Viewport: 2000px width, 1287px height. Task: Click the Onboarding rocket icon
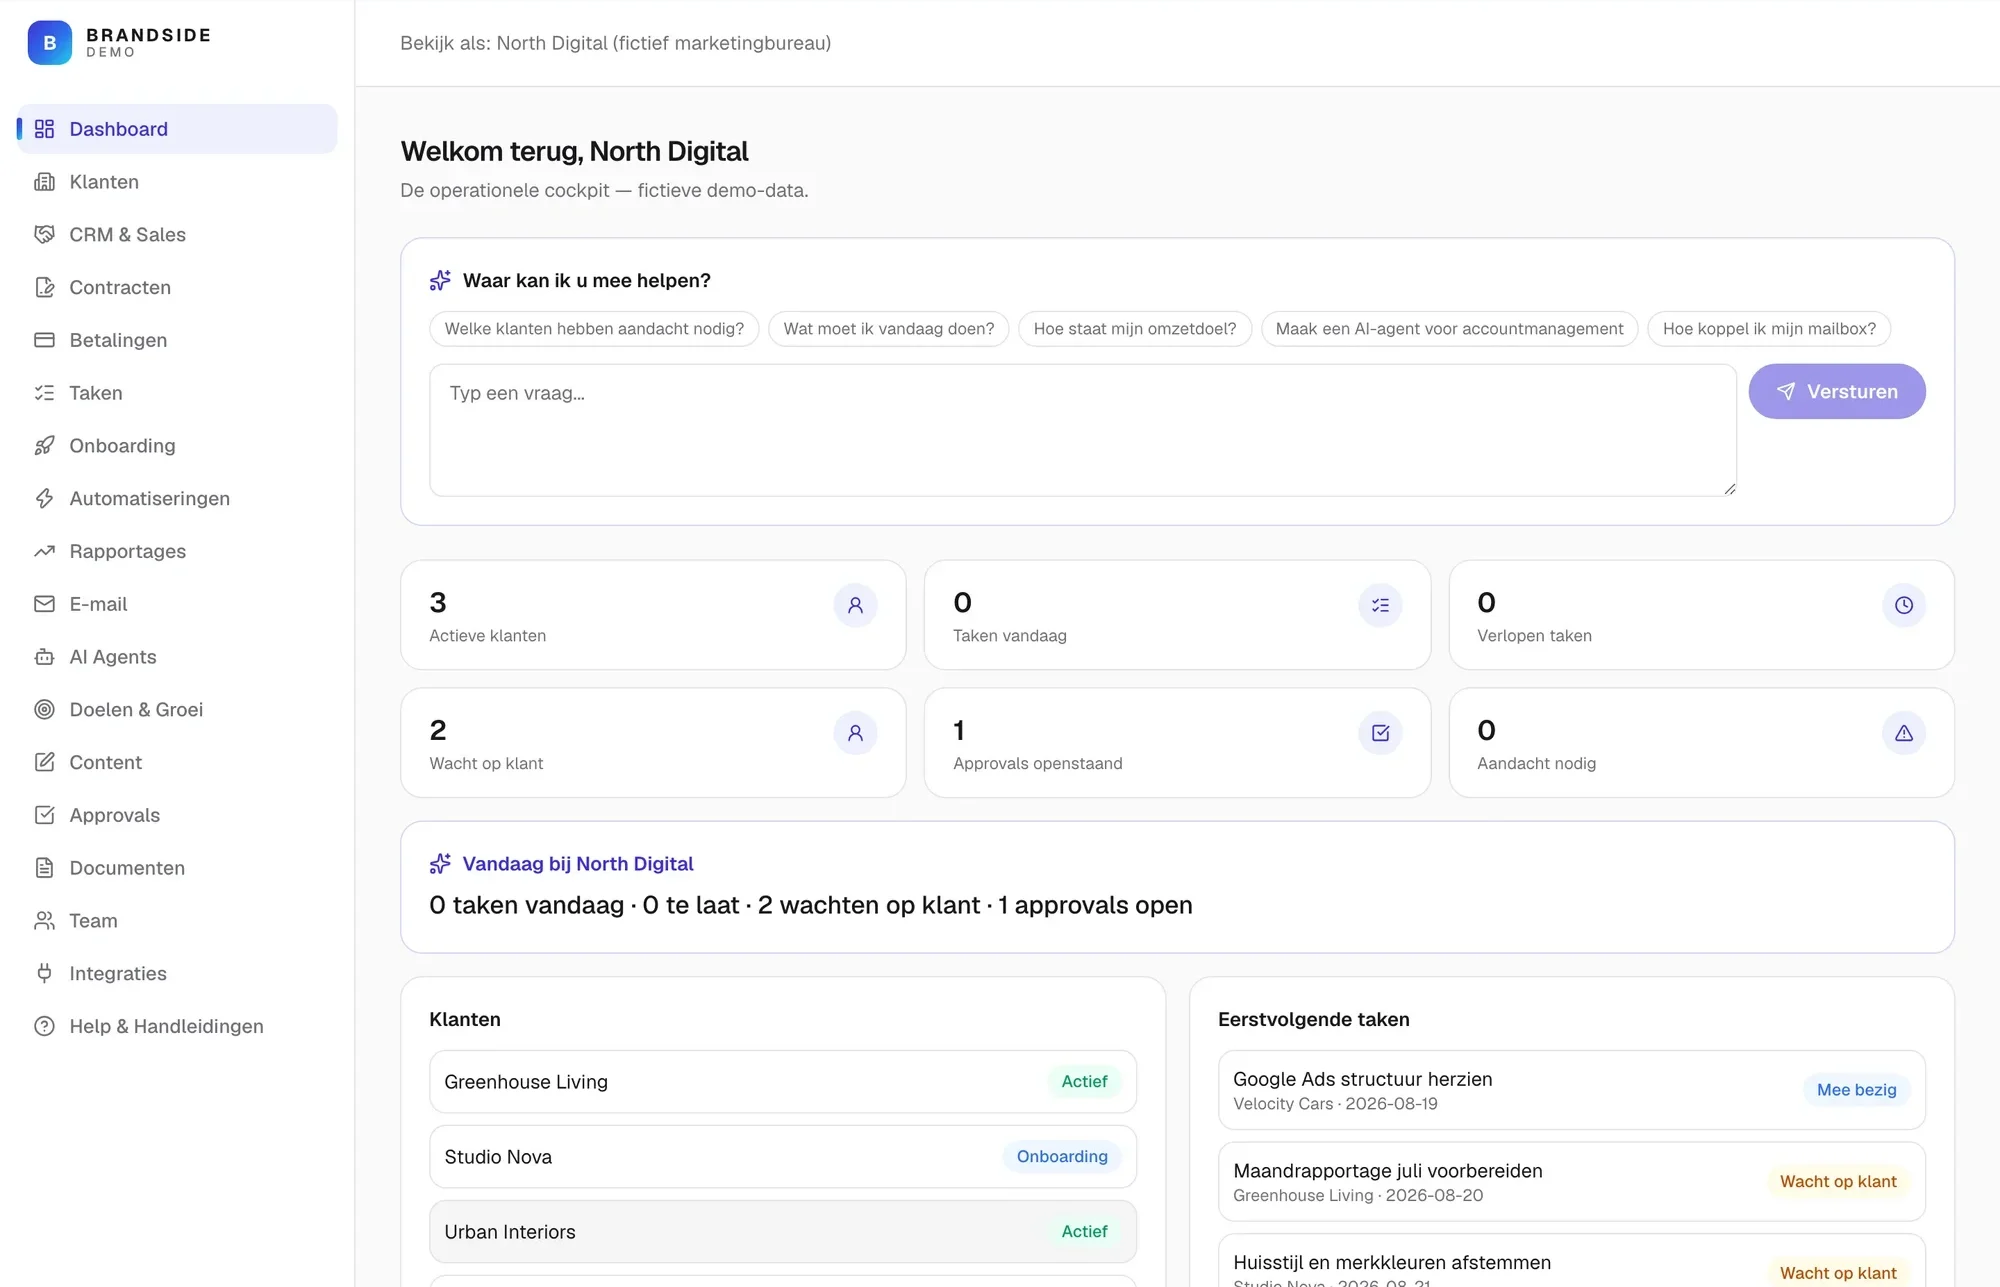[44, 446]
